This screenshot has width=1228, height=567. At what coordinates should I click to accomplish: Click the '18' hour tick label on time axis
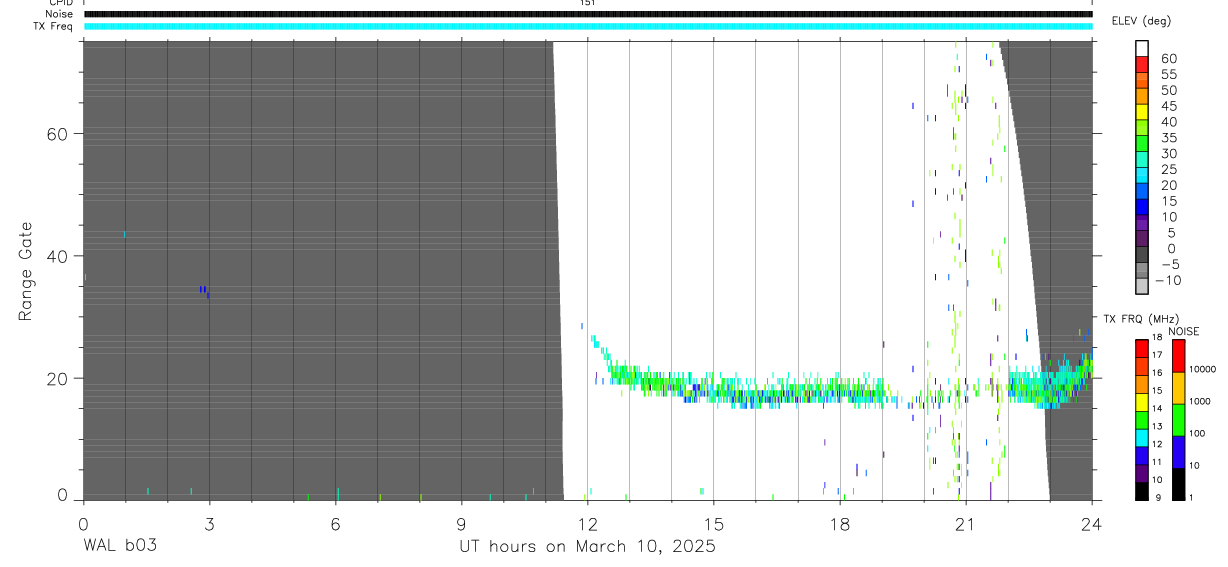pos(839,524)
